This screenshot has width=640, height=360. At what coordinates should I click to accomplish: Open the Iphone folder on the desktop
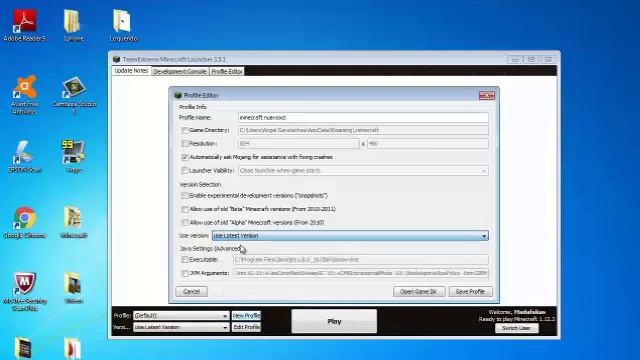point(73,25)
